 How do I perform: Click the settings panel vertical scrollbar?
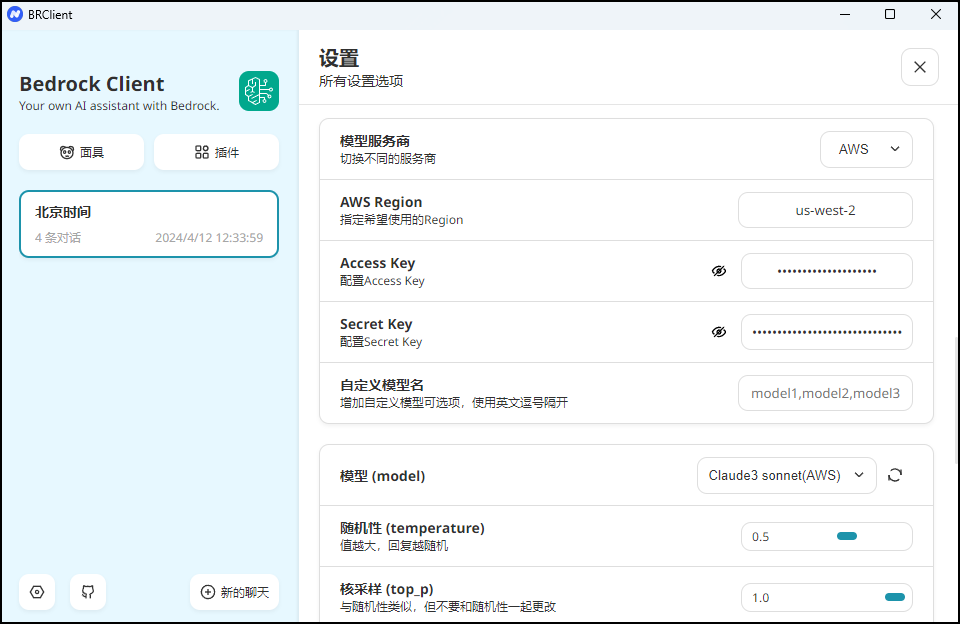click(956, 398)
